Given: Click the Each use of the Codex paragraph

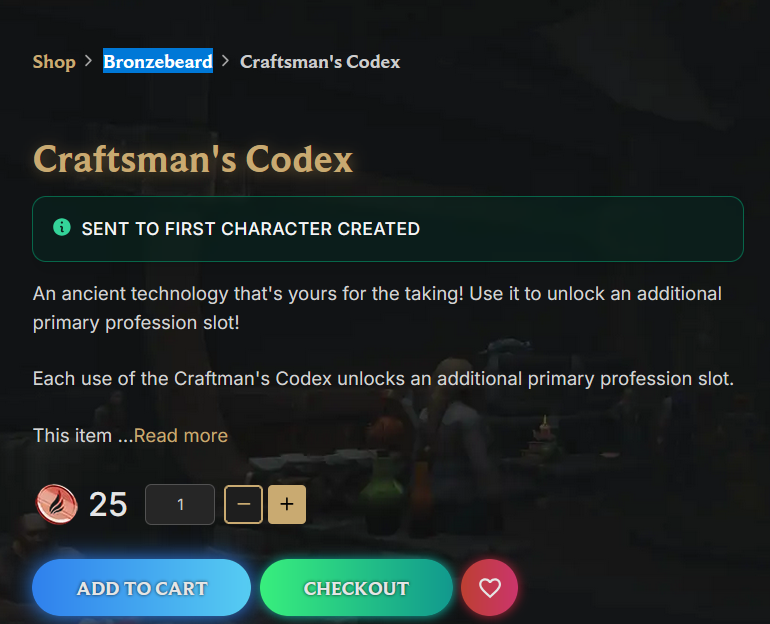Looking at the screenshot, I should click(383, 379).
